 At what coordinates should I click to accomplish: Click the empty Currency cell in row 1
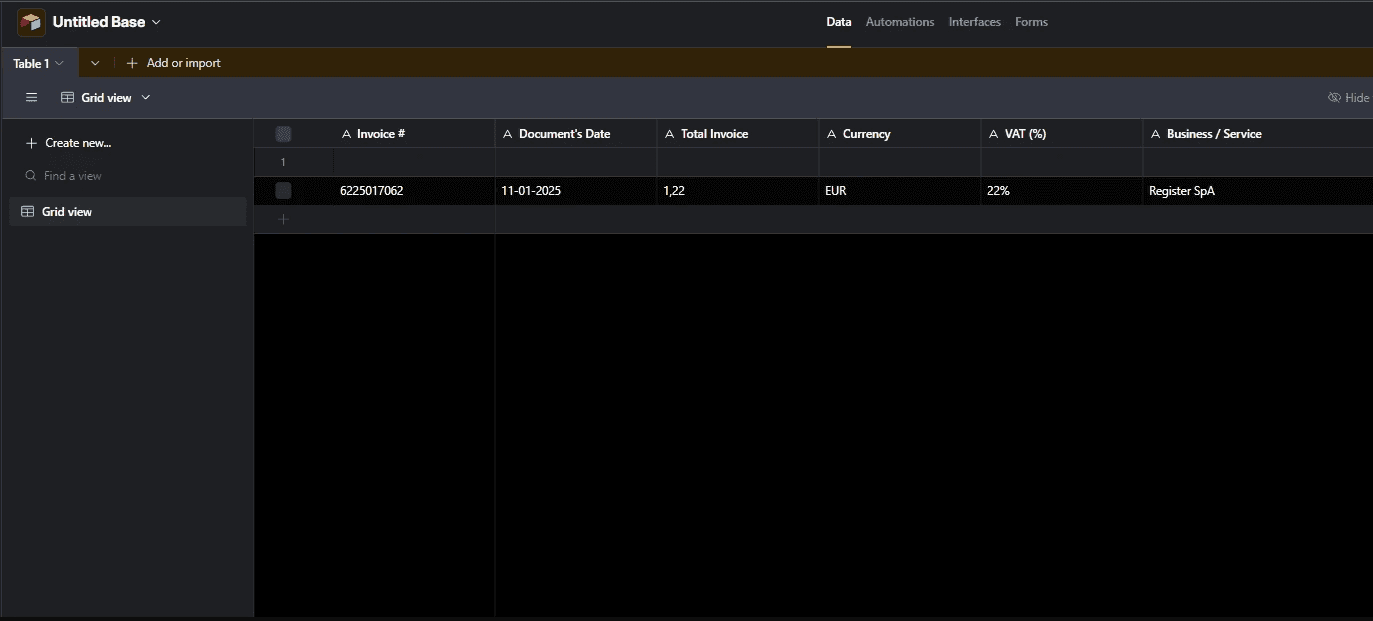pos(900,162)
